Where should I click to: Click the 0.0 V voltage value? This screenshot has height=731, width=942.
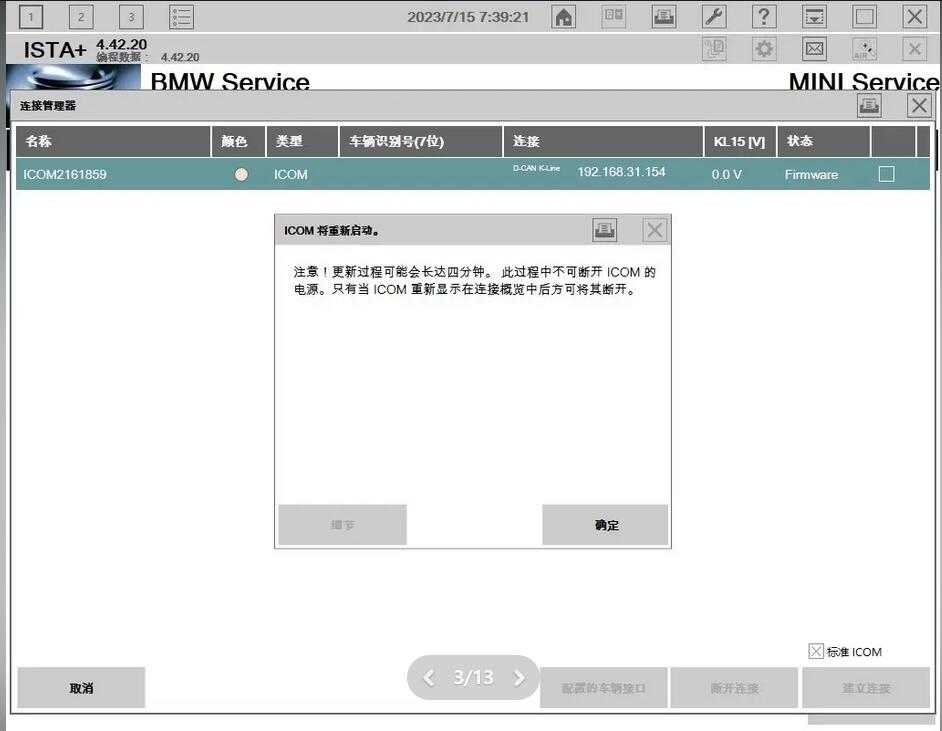click(x=726, y=174)
